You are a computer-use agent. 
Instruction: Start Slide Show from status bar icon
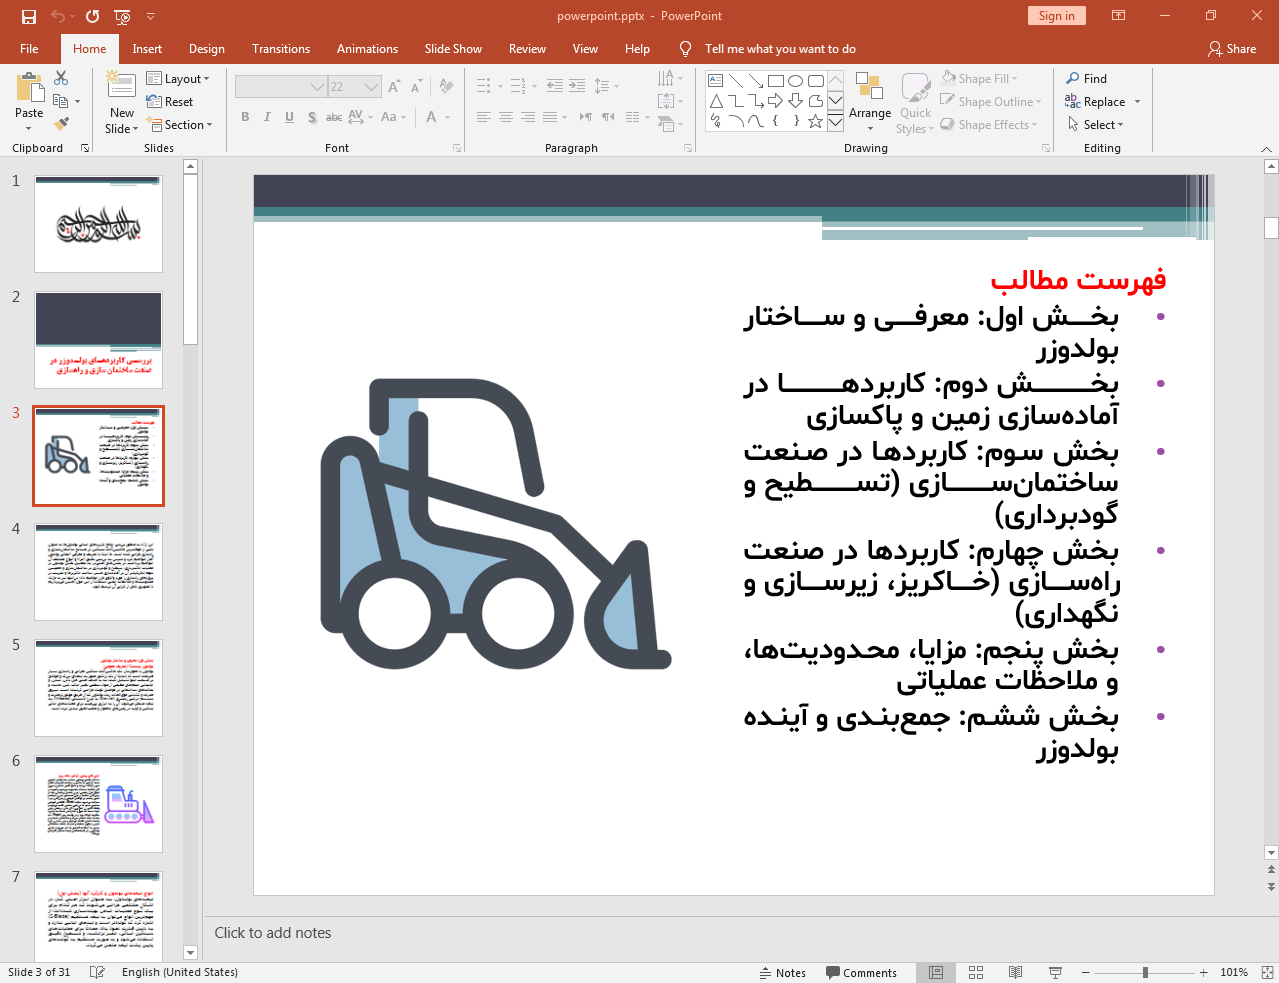(x=1055, y=972)
